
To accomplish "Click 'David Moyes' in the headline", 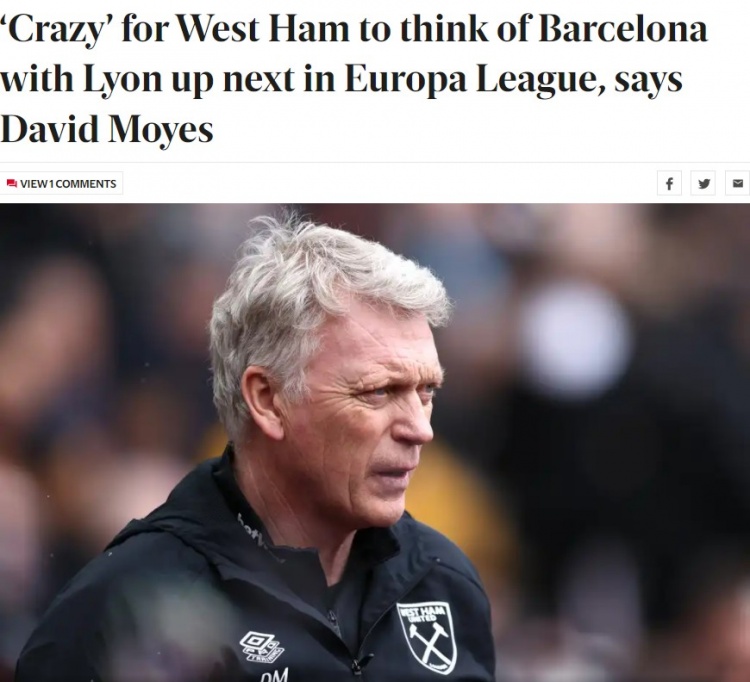I will [x=107, y=129].
